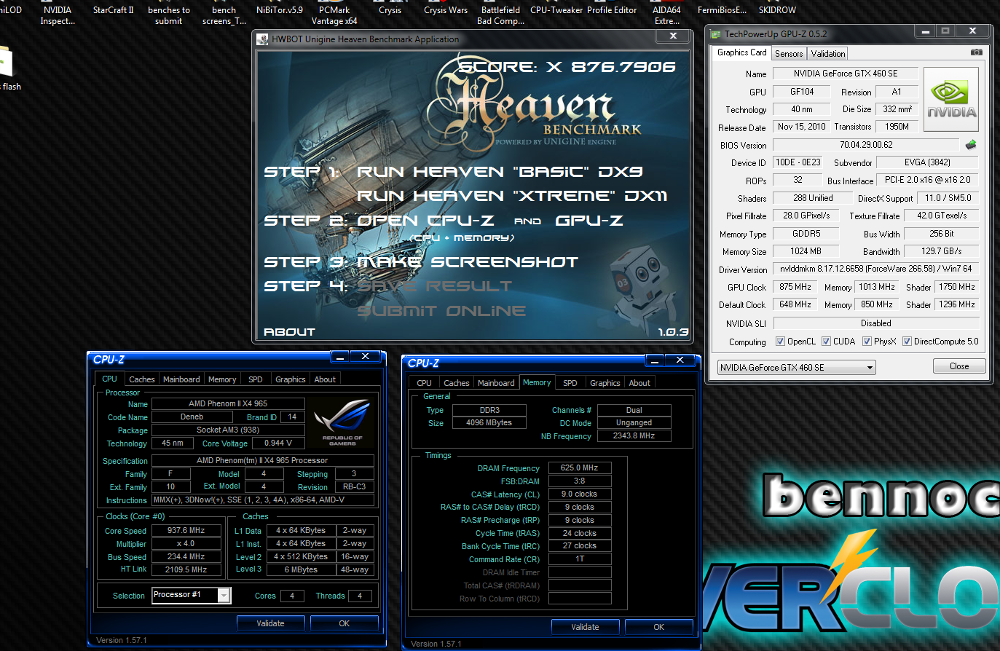Click DRAM Frequency 625.0 MHz value

pyautogui.click(x=579, y=467)
